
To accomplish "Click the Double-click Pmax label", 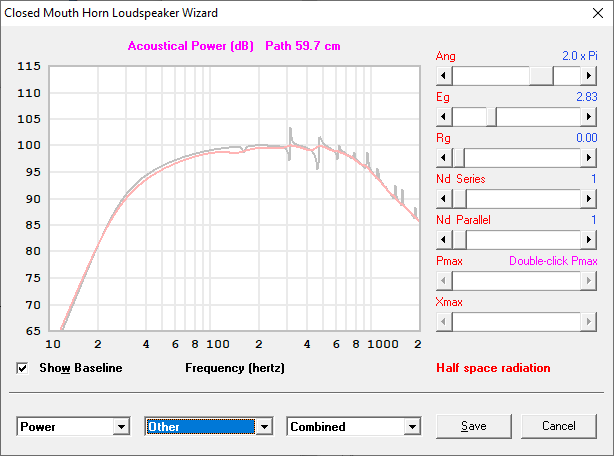I will tap(553, 261).
